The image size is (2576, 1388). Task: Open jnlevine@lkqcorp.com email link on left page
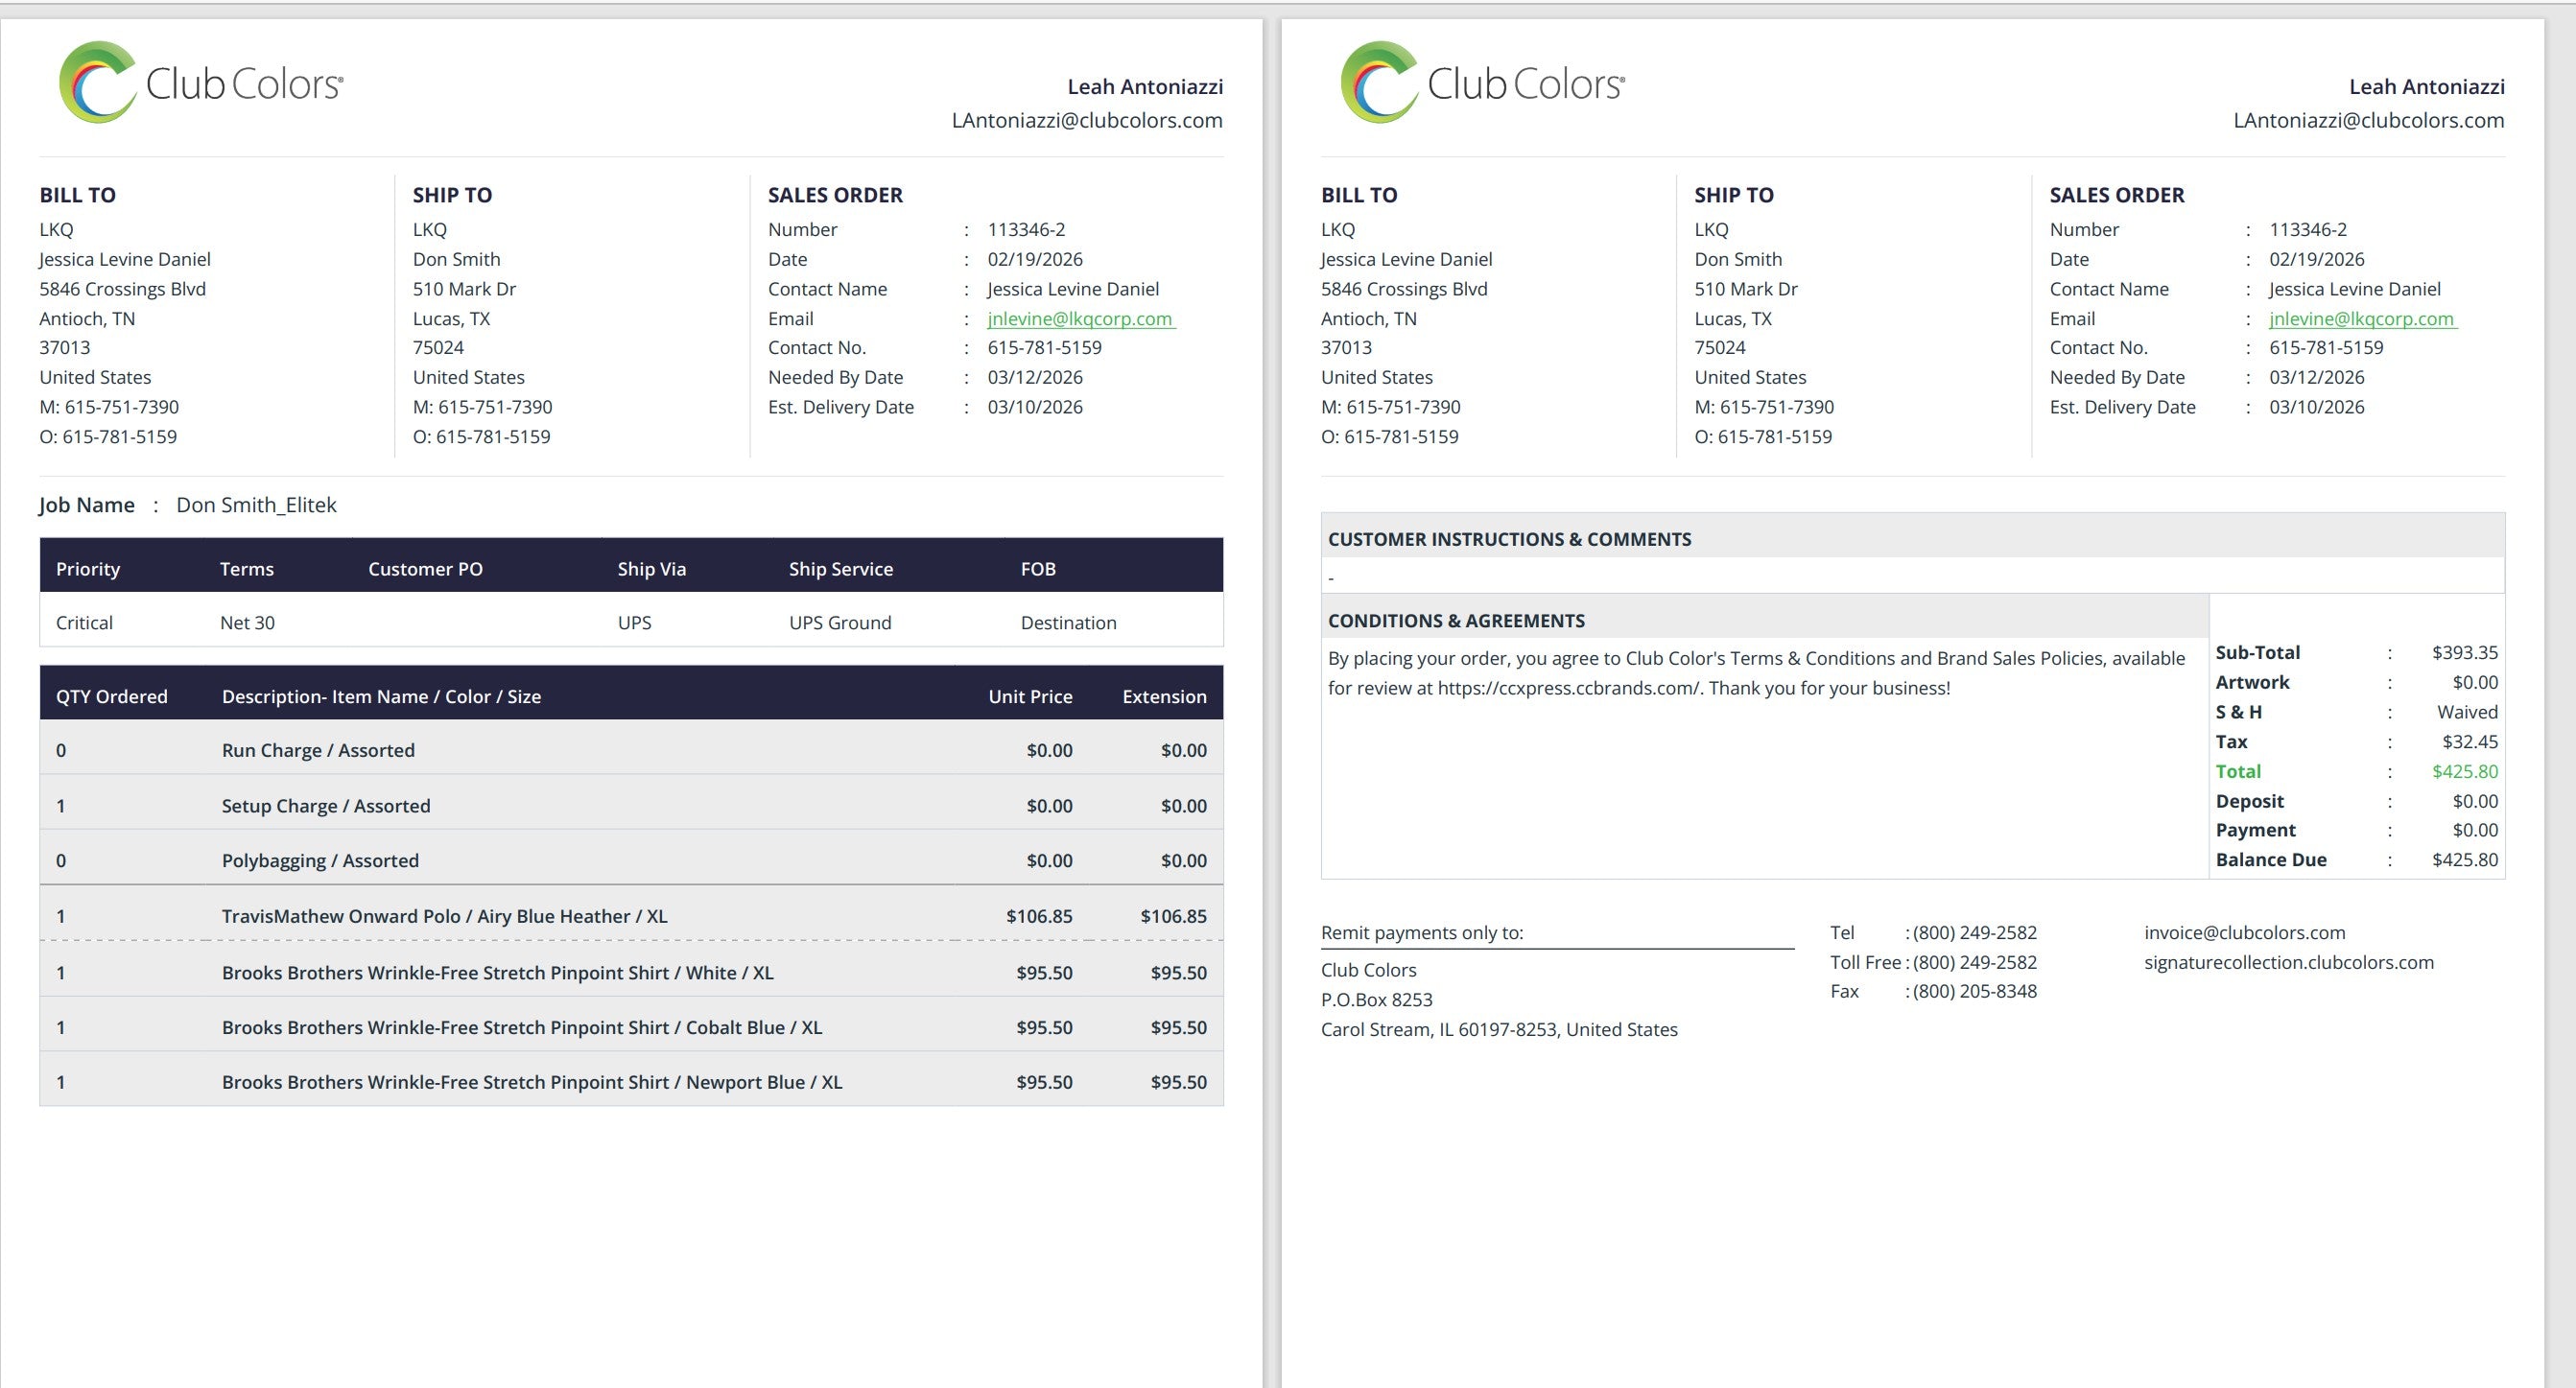(x=1080, y=318)
